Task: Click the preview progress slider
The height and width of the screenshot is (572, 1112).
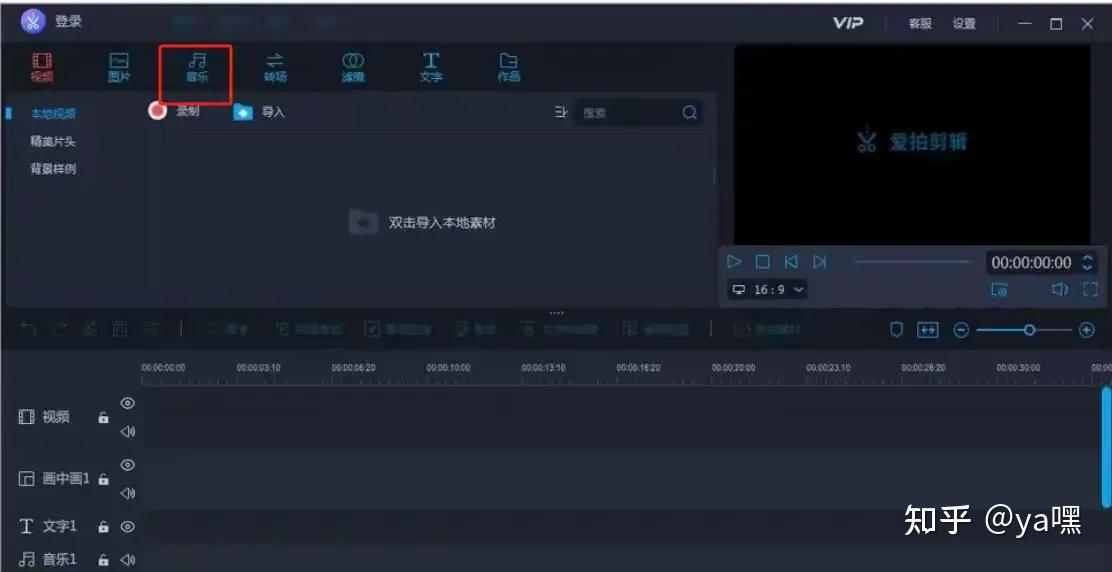Action: click(x=913, y=262)
